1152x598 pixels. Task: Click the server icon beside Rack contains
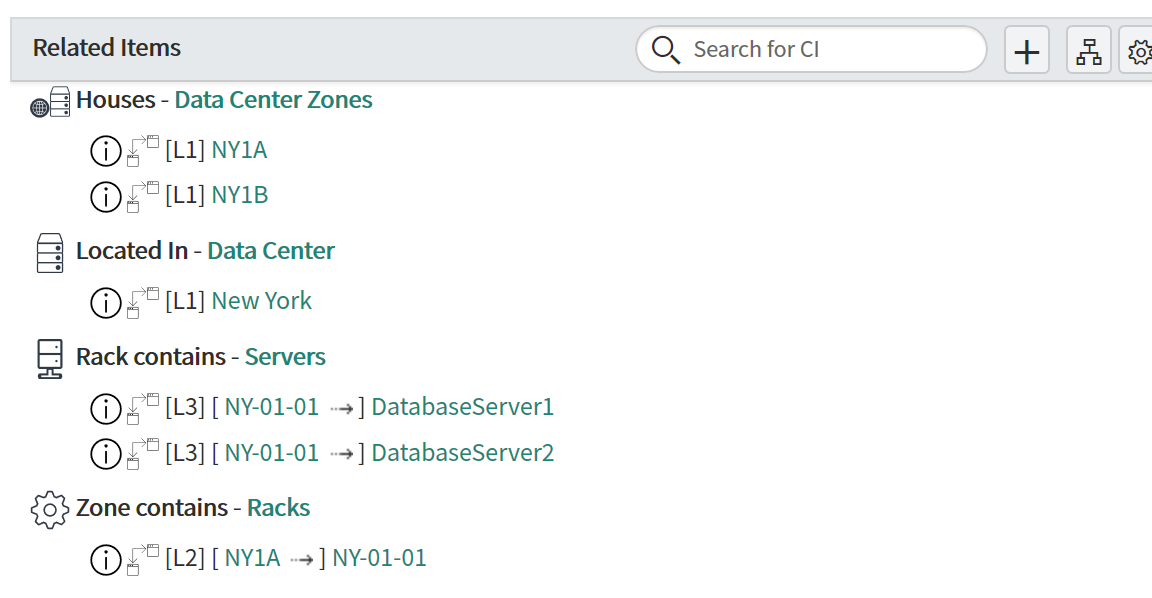coord(50,359)
